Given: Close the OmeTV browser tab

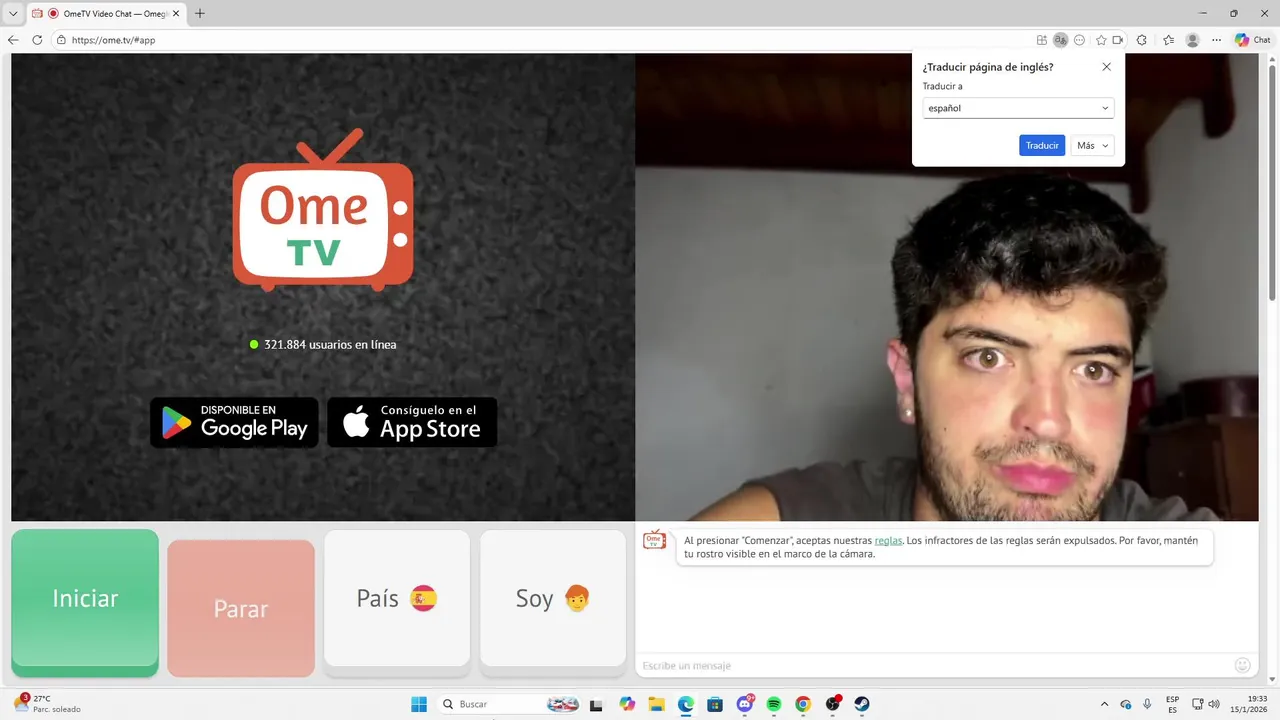Looking at the screenshot, I should pos(176,14).
